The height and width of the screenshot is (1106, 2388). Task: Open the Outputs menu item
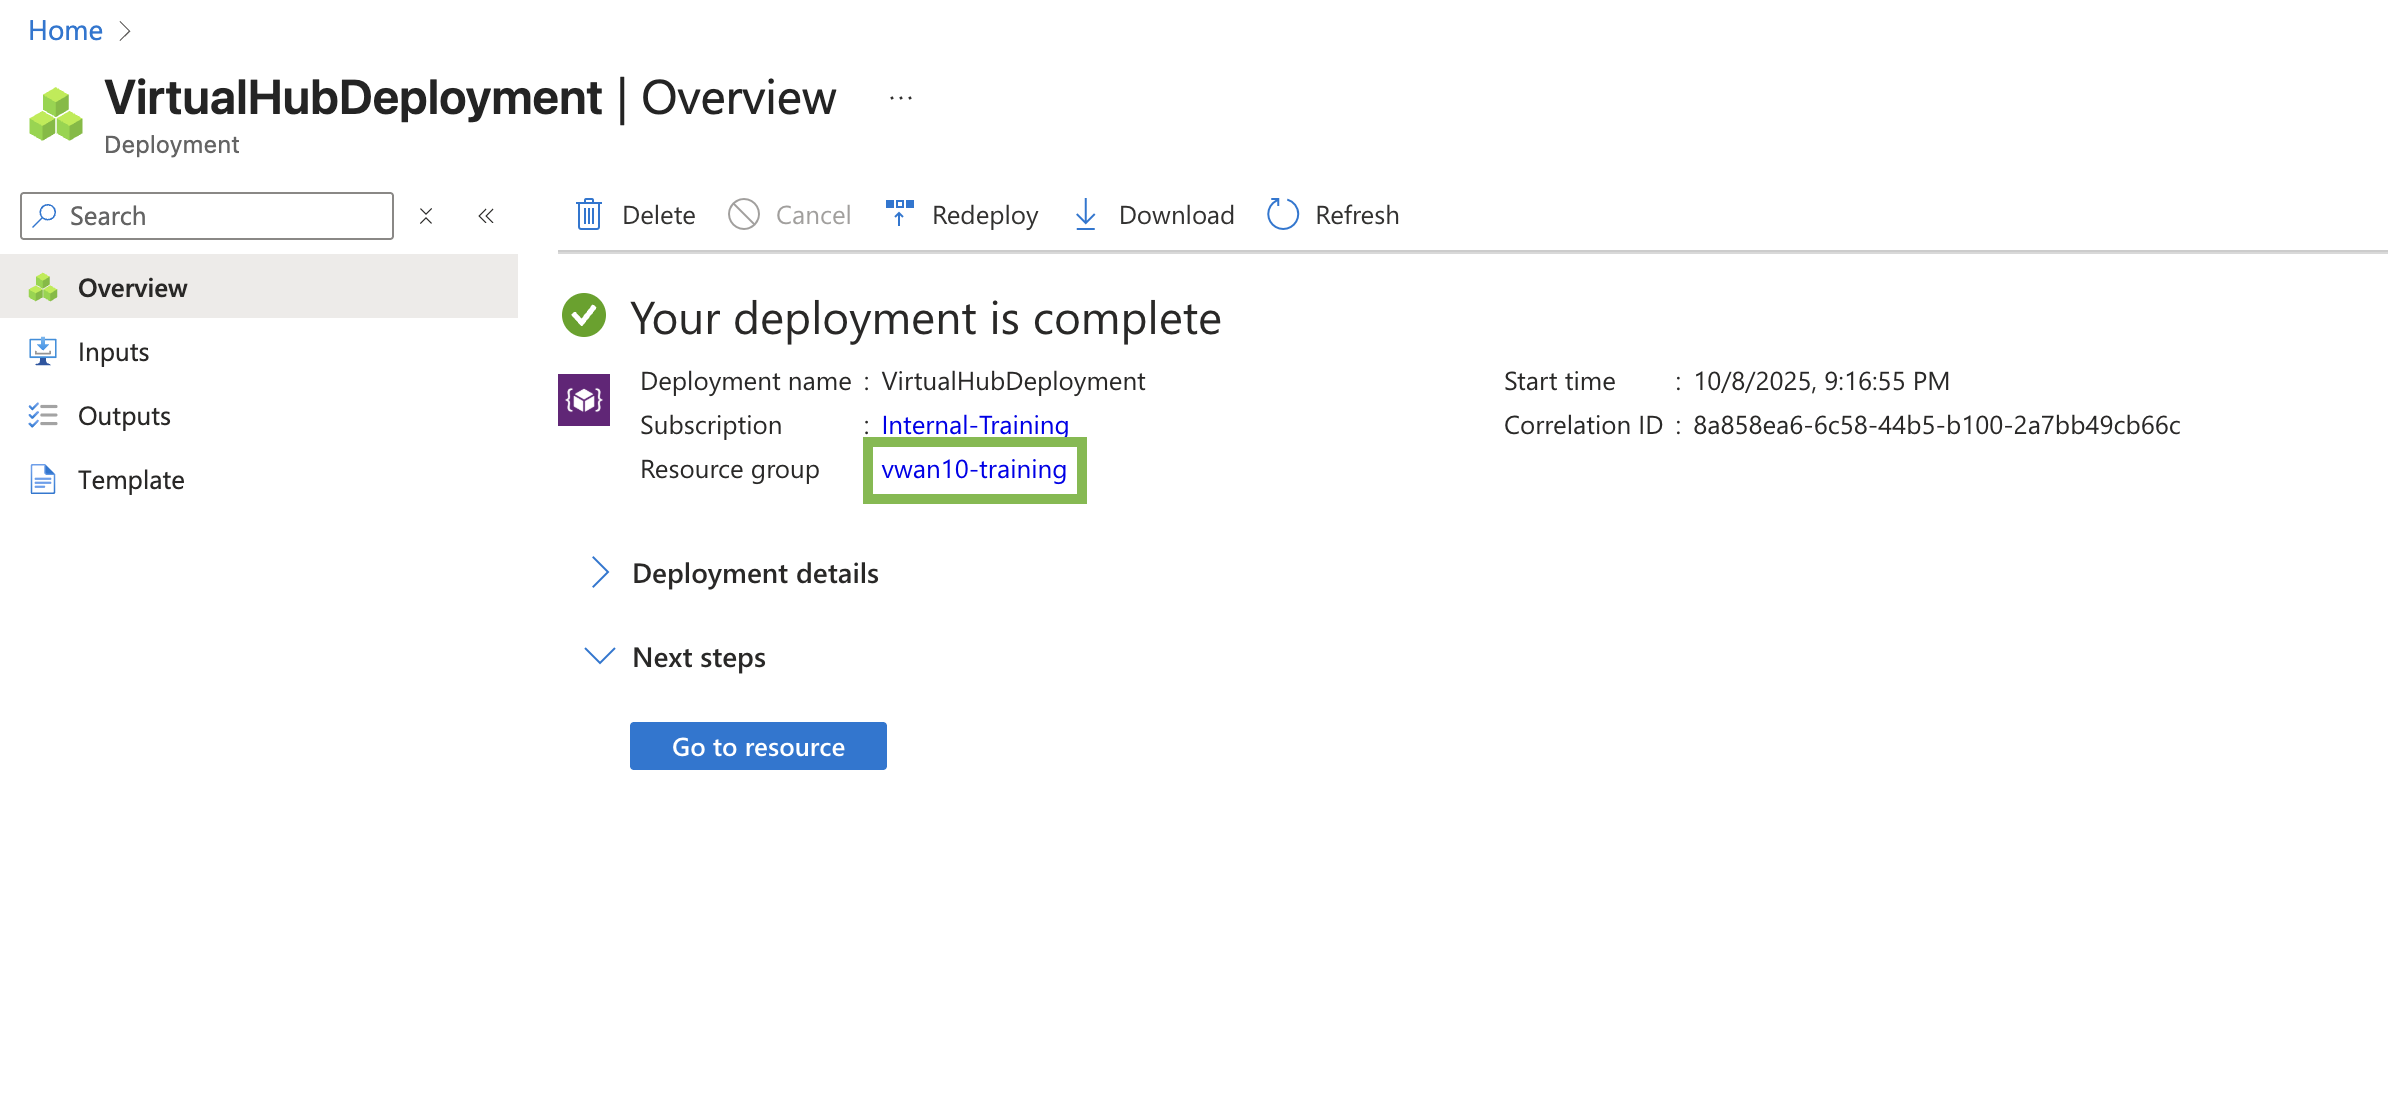pyautogui.click(x=124, y=416)
